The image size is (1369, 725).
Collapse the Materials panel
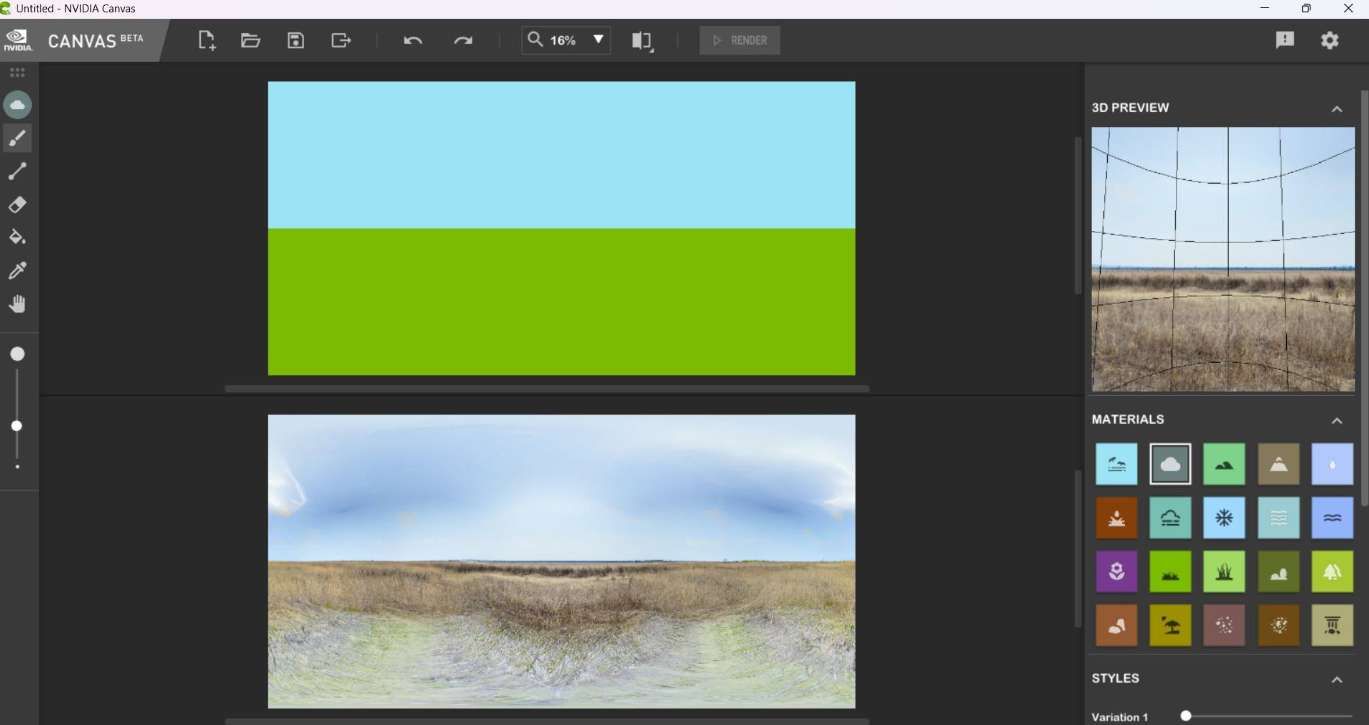[1338, 419]
